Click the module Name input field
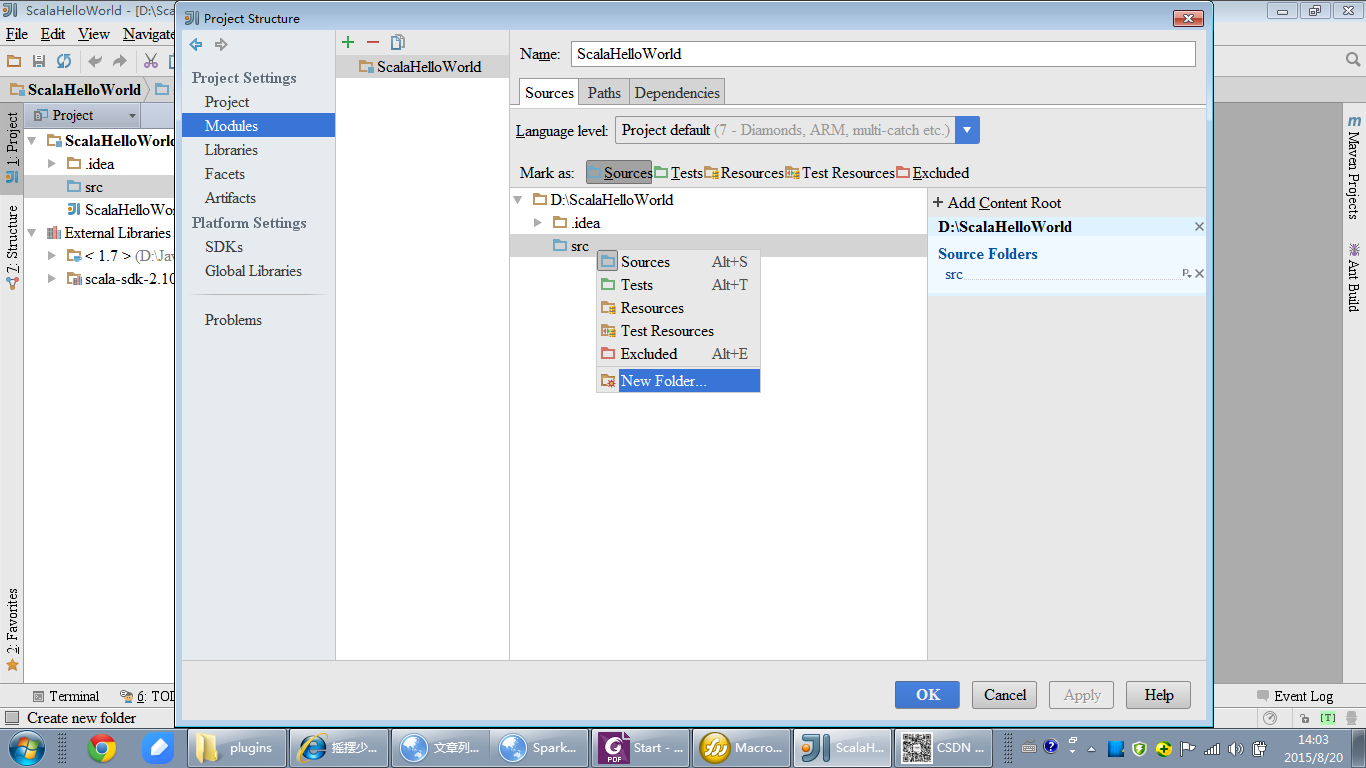This screenshot has height=768, width=1366. [883, 54]
